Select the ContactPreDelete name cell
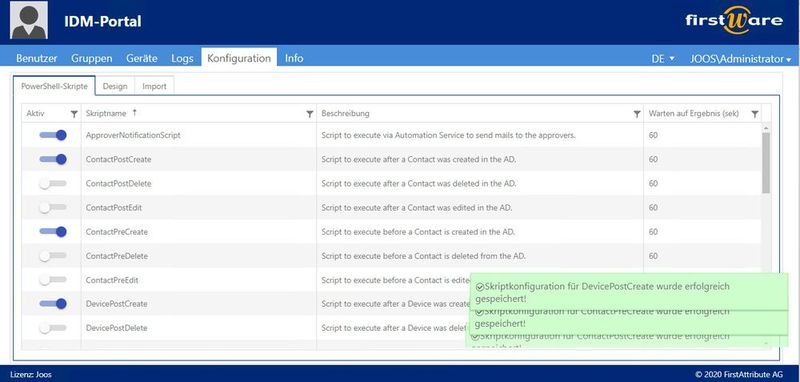Viewport: 800px width, 382px height. tap(198, 256)
